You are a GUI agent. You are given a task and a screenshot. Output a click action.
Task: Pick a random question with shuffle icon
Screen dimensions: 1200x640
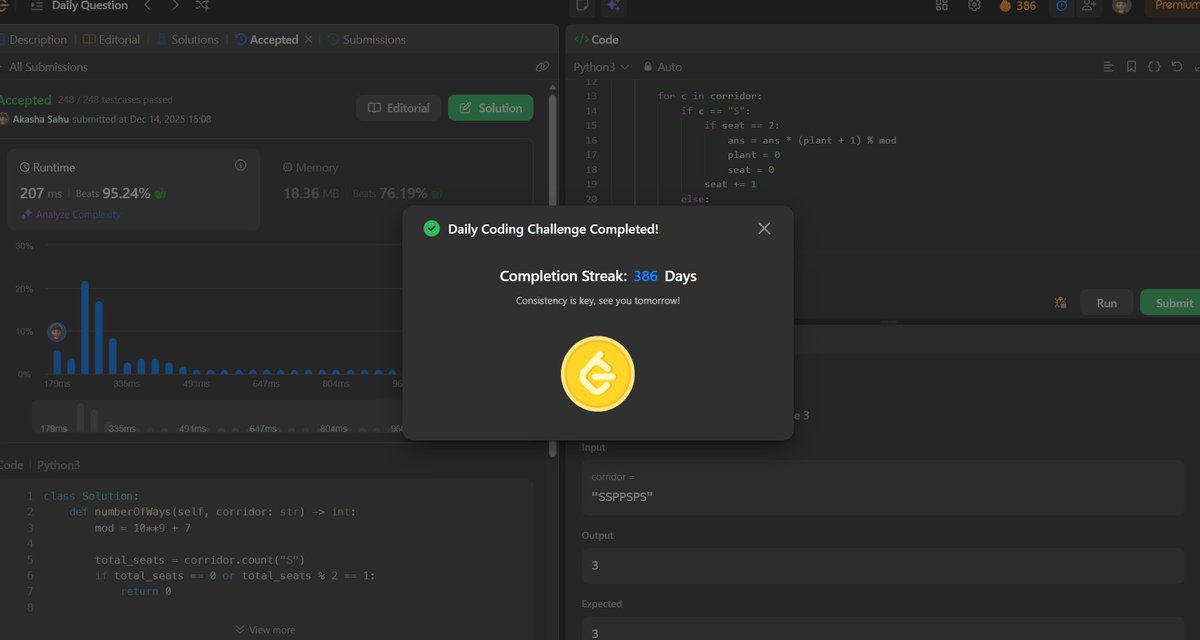pos(202,6)
